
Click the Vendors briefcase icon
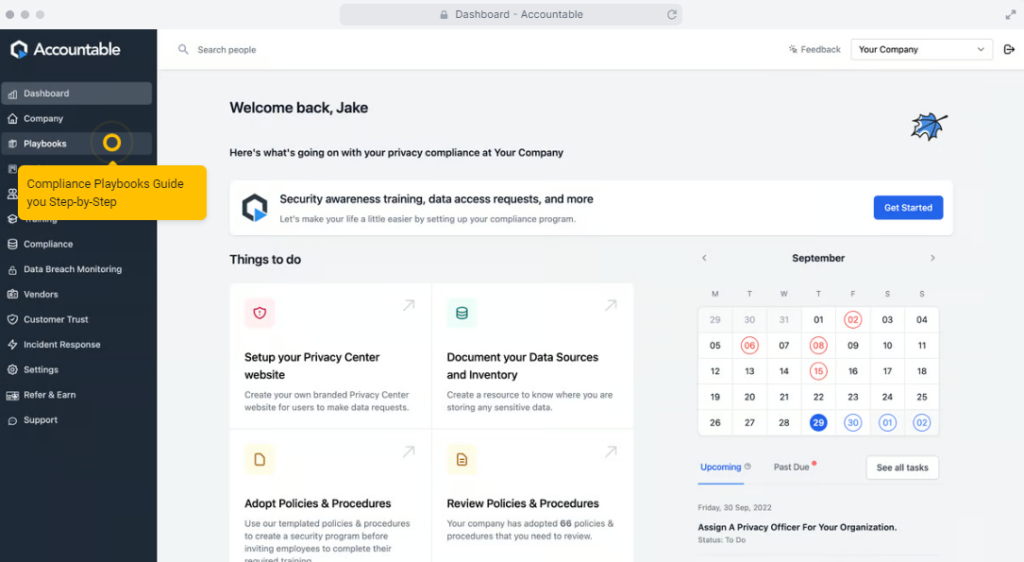tap(12, 294)
